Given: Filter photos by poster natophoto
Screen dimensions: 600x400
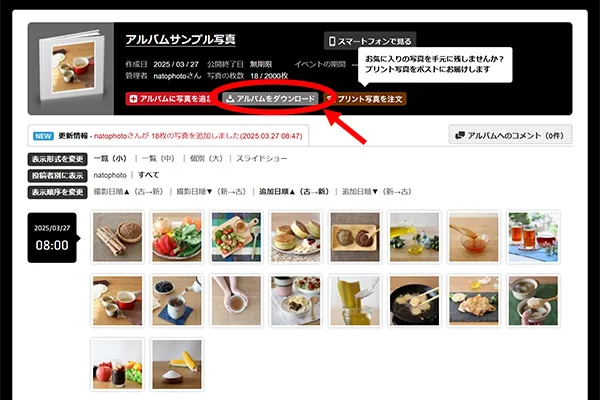Looking at the screenshot, I should coord(110,175).
